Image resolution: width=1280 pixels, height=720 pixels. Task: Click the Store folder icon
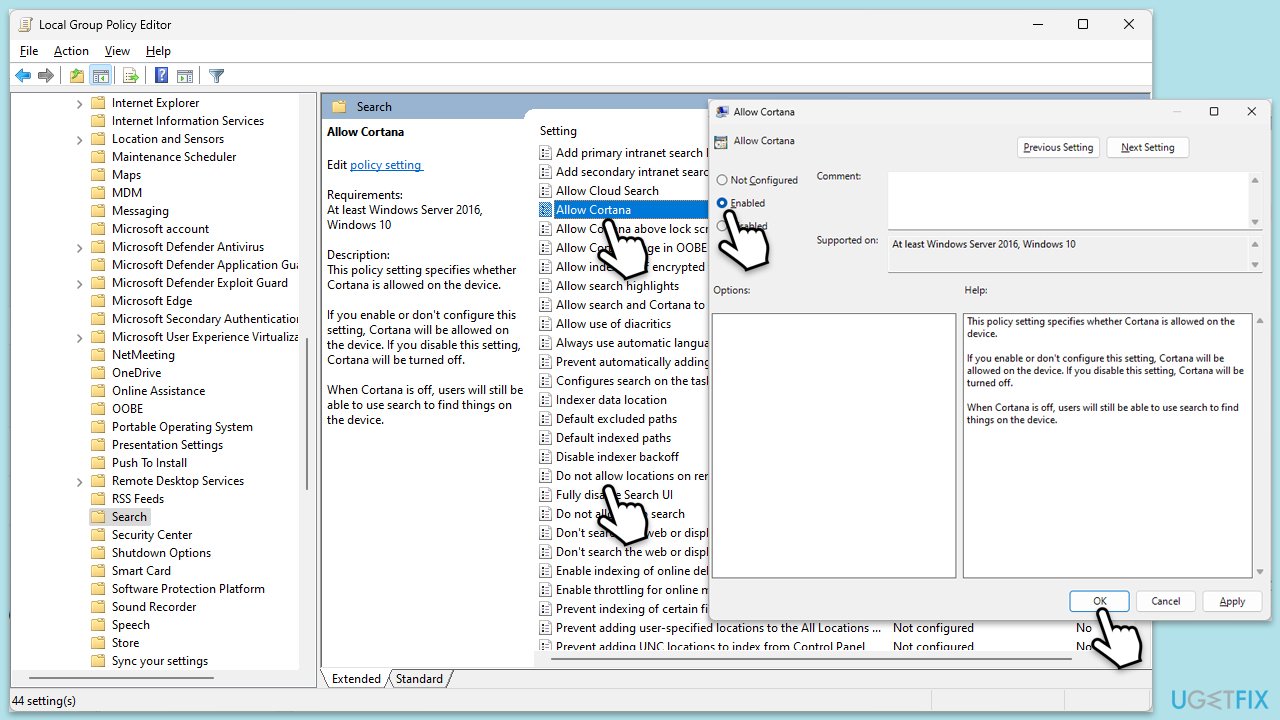pyautogui.click(x=98, y=643)
